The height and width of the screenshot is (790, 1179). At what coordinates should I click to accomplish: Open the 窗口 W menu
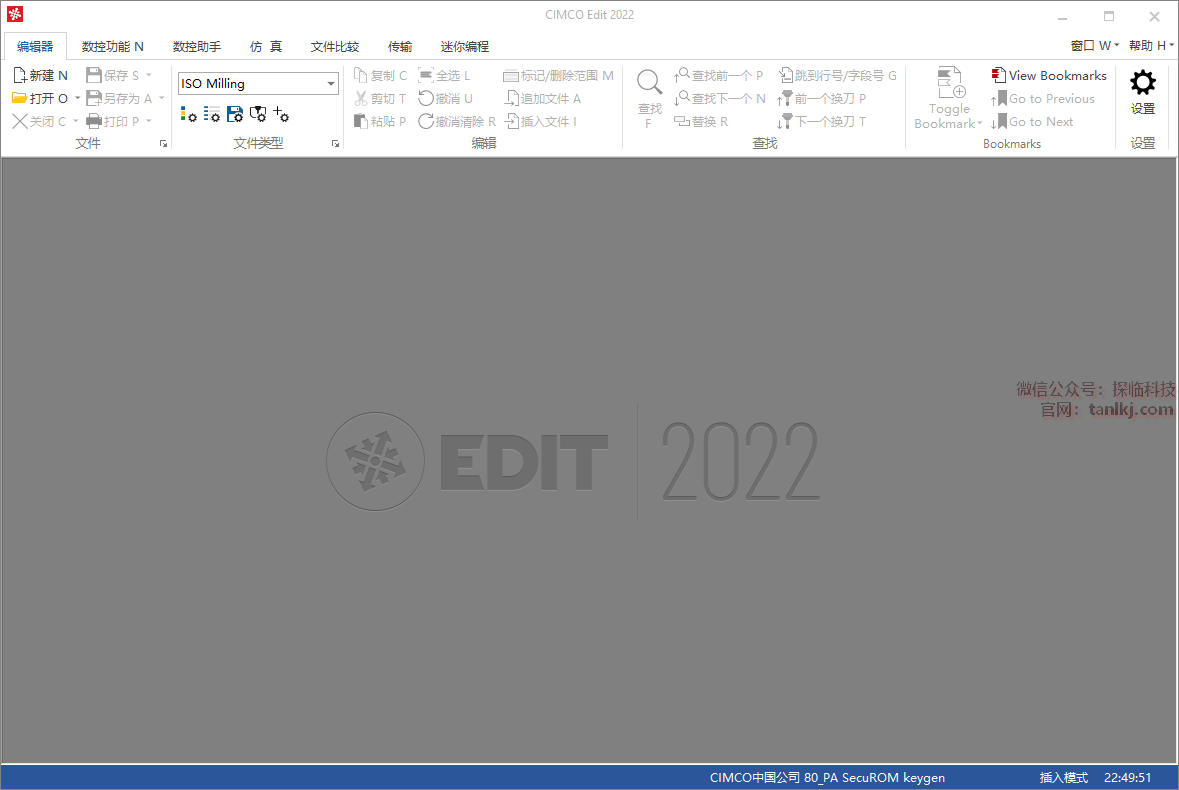pos(1095,46)
